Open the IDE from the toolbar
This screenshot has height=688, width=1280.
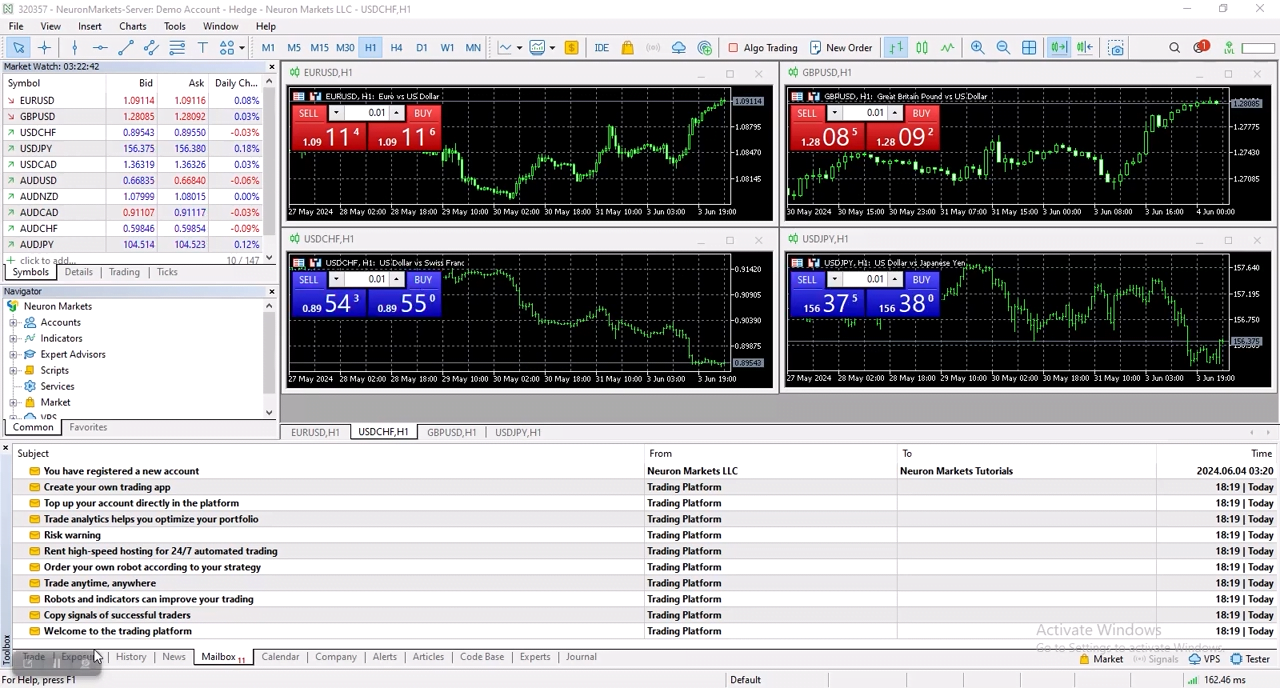pos(601,47)
